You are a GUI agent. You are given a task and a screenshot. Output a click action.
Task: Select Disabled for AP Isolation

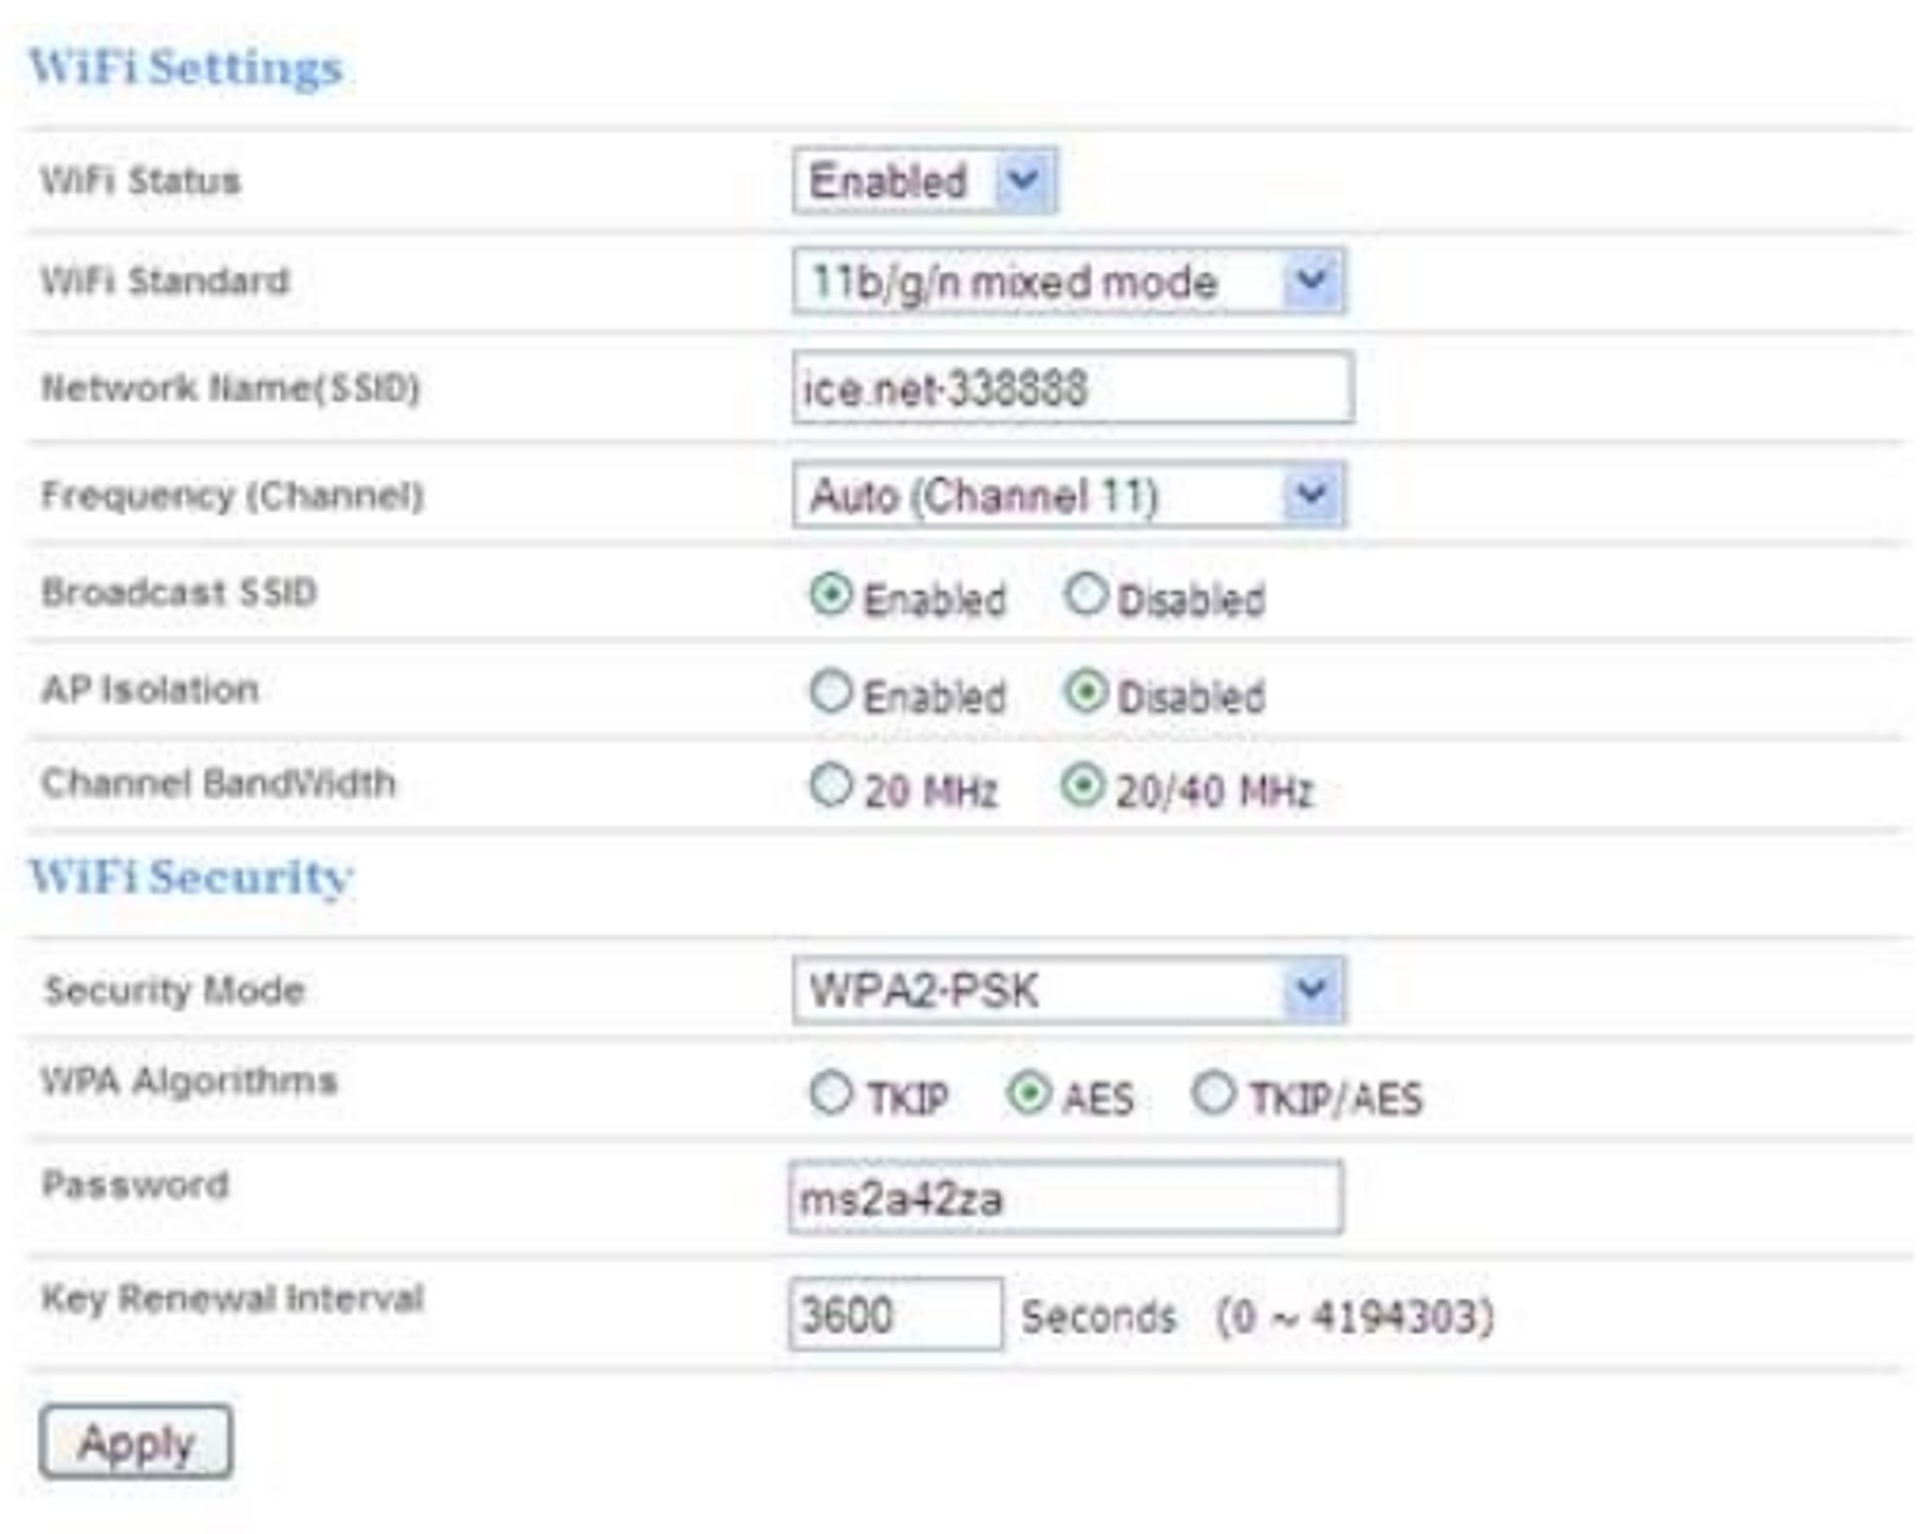coord(1085,692)
